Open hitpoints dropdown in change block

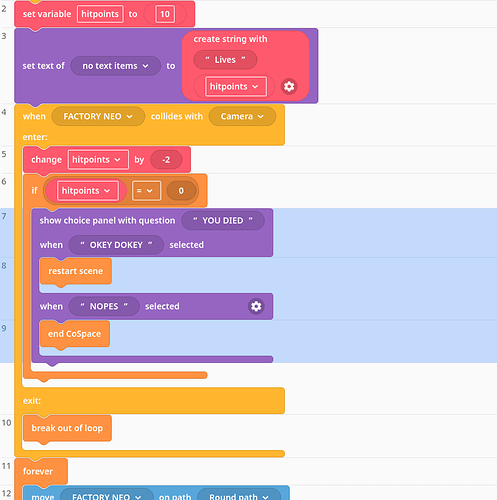pos(98,160)
